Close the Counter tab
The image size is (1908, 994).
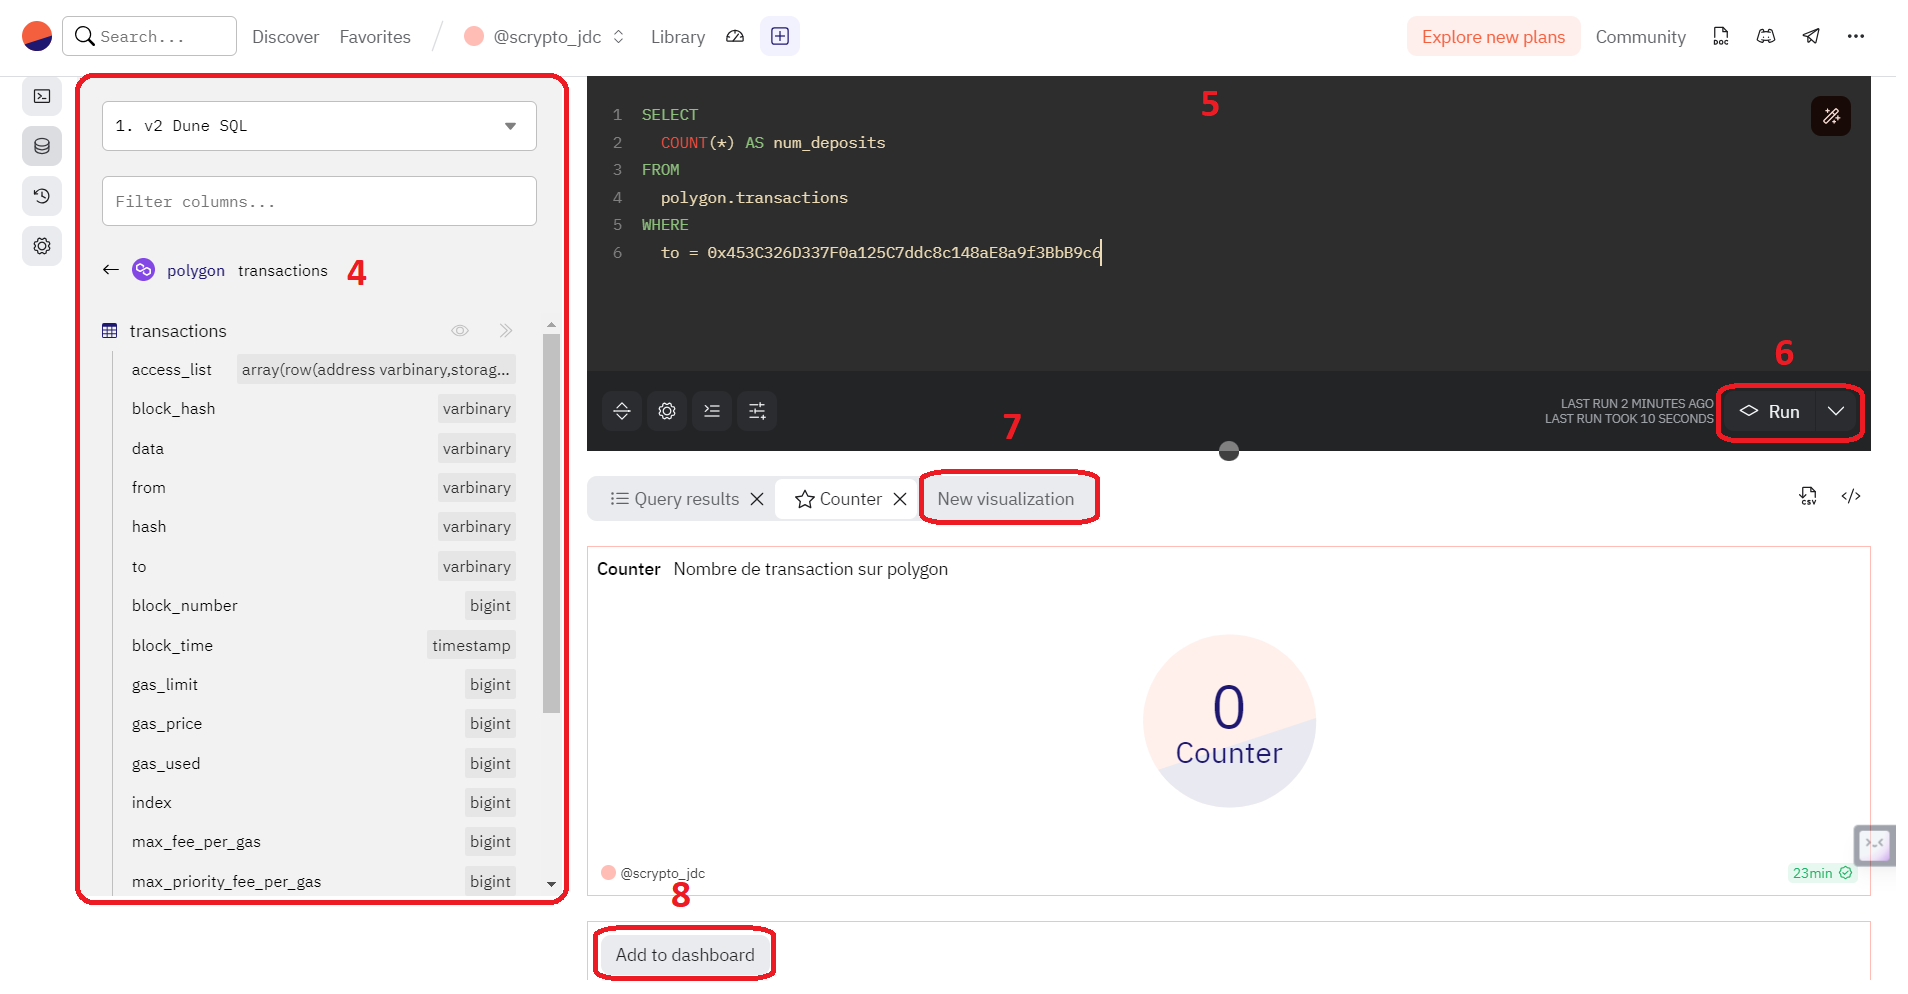pos(900,499)
